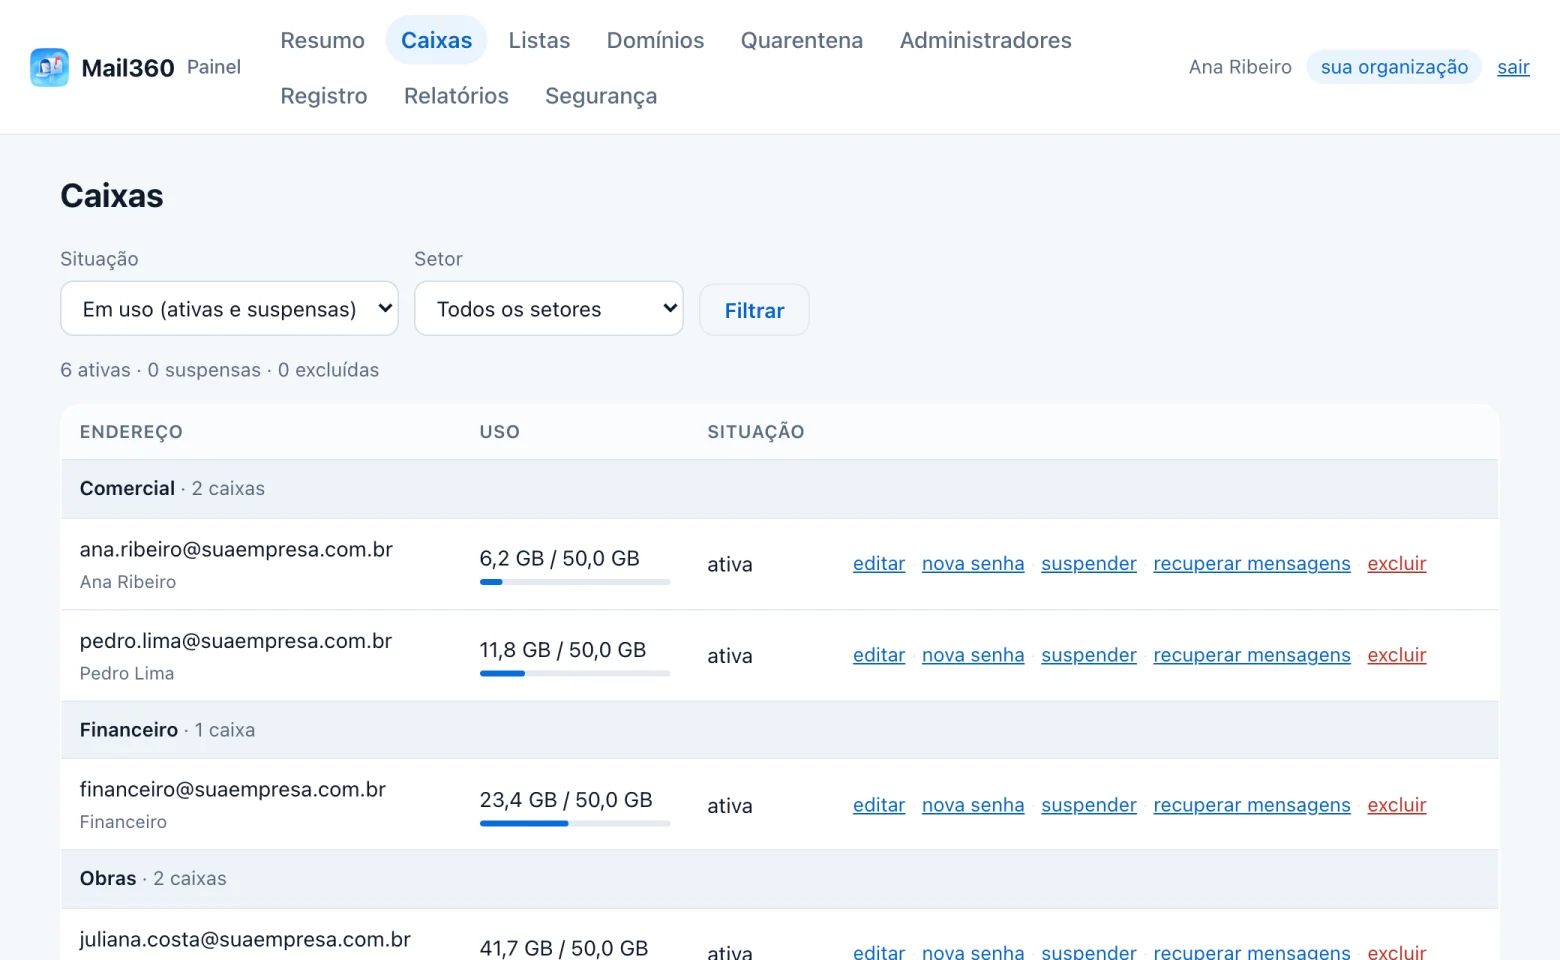
Task: Select the Caixas tab
Action: click(x=436, y=40)
